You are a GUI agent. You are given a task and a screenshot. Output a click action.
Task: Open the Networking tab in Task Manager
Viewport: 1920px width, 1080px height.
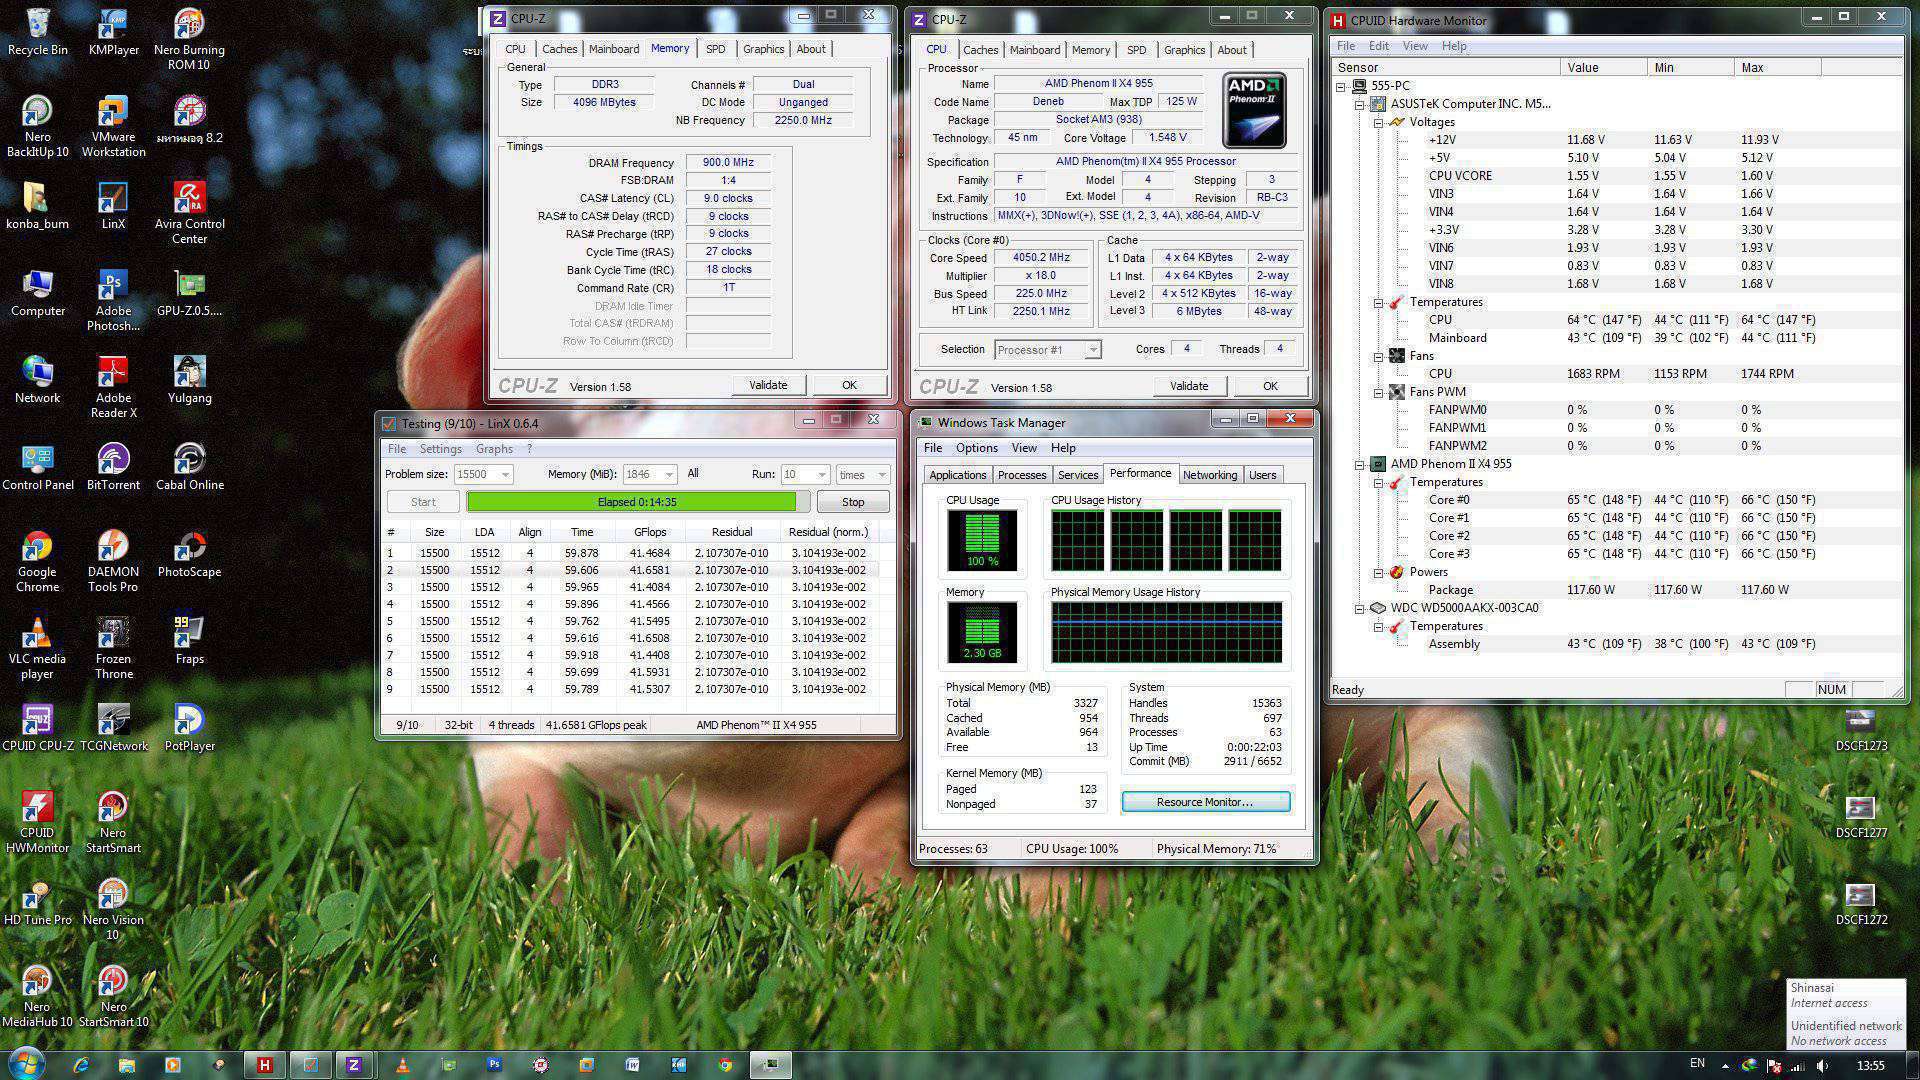pyautogui.click(x=1209, y=475)
